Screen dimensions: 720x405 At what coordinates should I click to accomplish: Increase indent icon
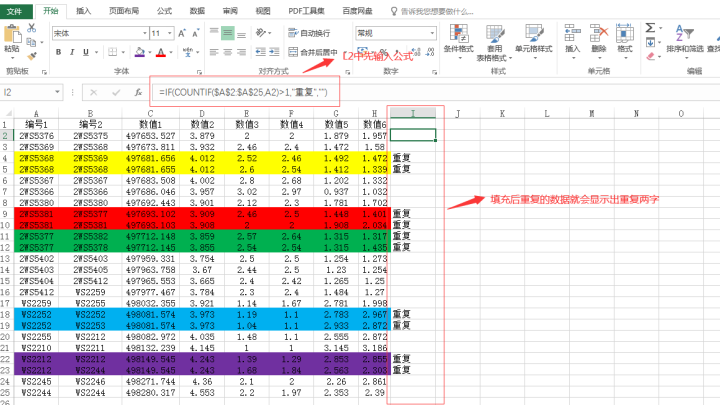(274, 52)
